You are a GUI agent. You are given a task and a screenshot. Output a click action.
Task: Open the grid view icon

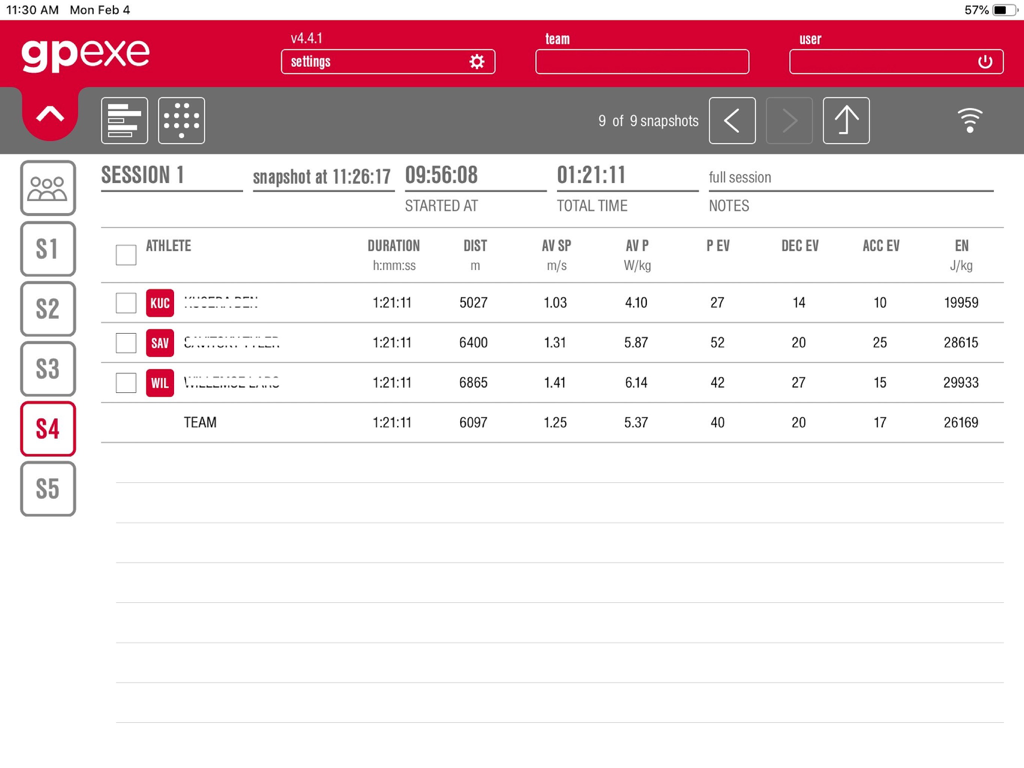pos(180,120)
